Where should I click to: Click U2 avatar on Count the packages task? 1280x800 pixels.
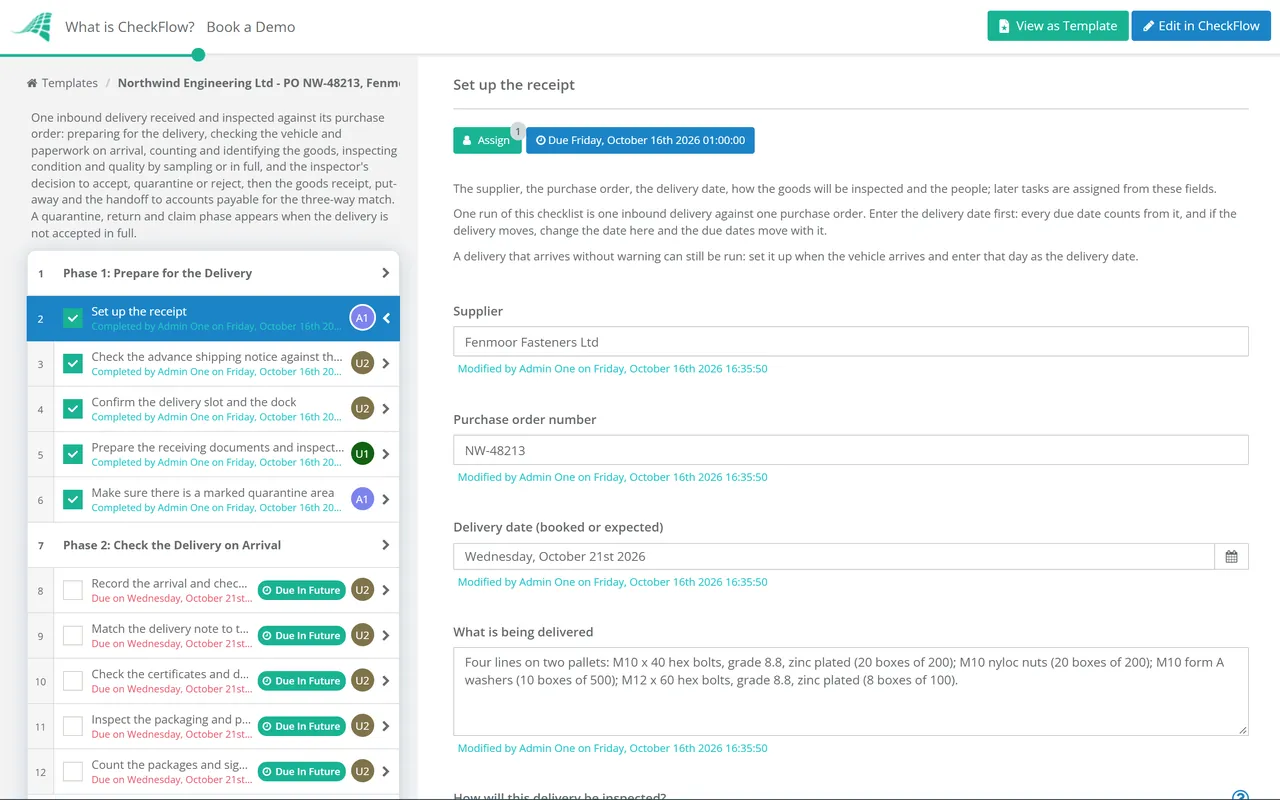click(362, 771)
